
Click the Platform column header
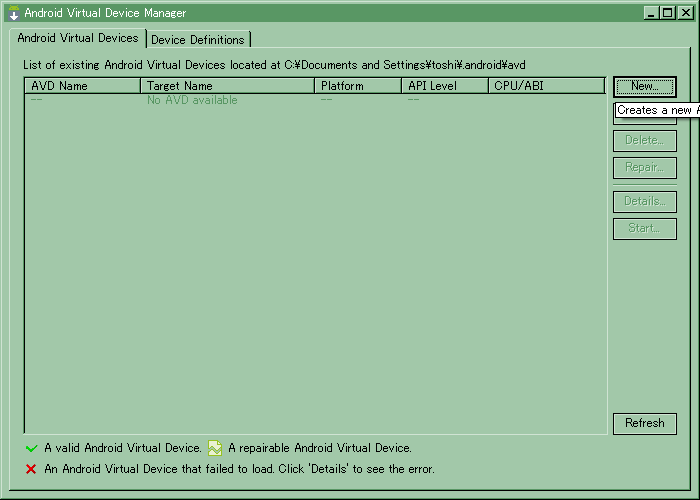point(358,86)
